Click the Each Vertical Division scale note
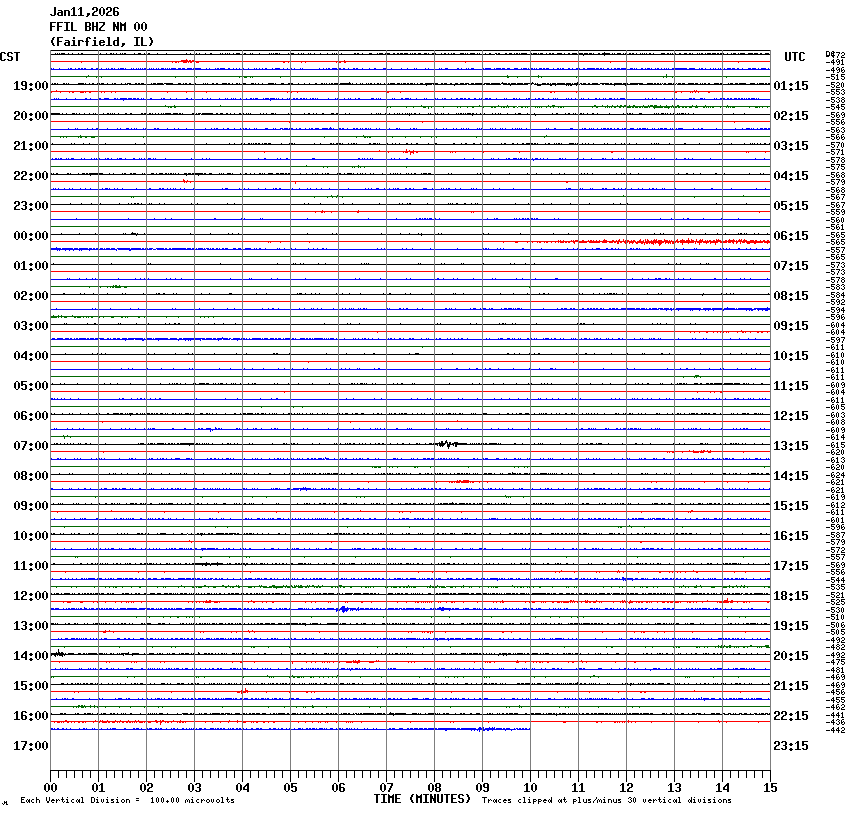This screenshot has height=814, width=850. (127, 800)
